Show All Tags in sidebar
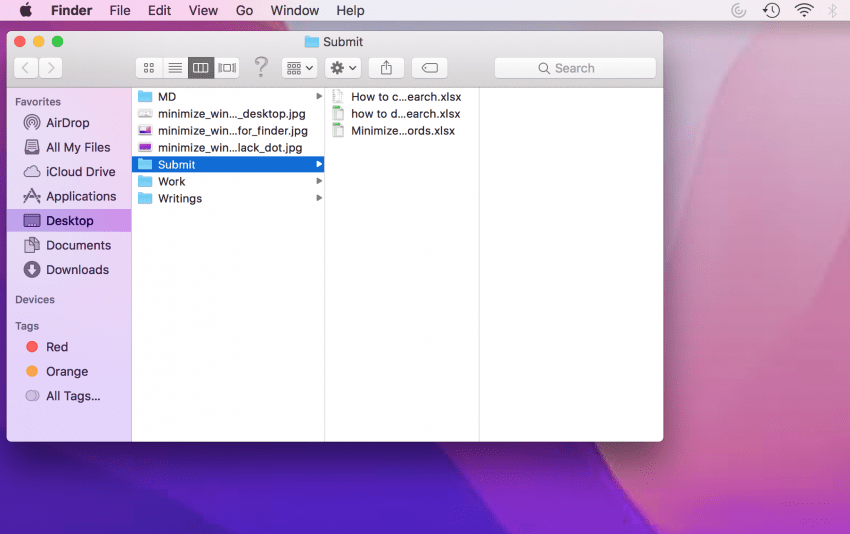Image resolution: width=850 pixels, height=534 pixels. (x=69, y=396)
